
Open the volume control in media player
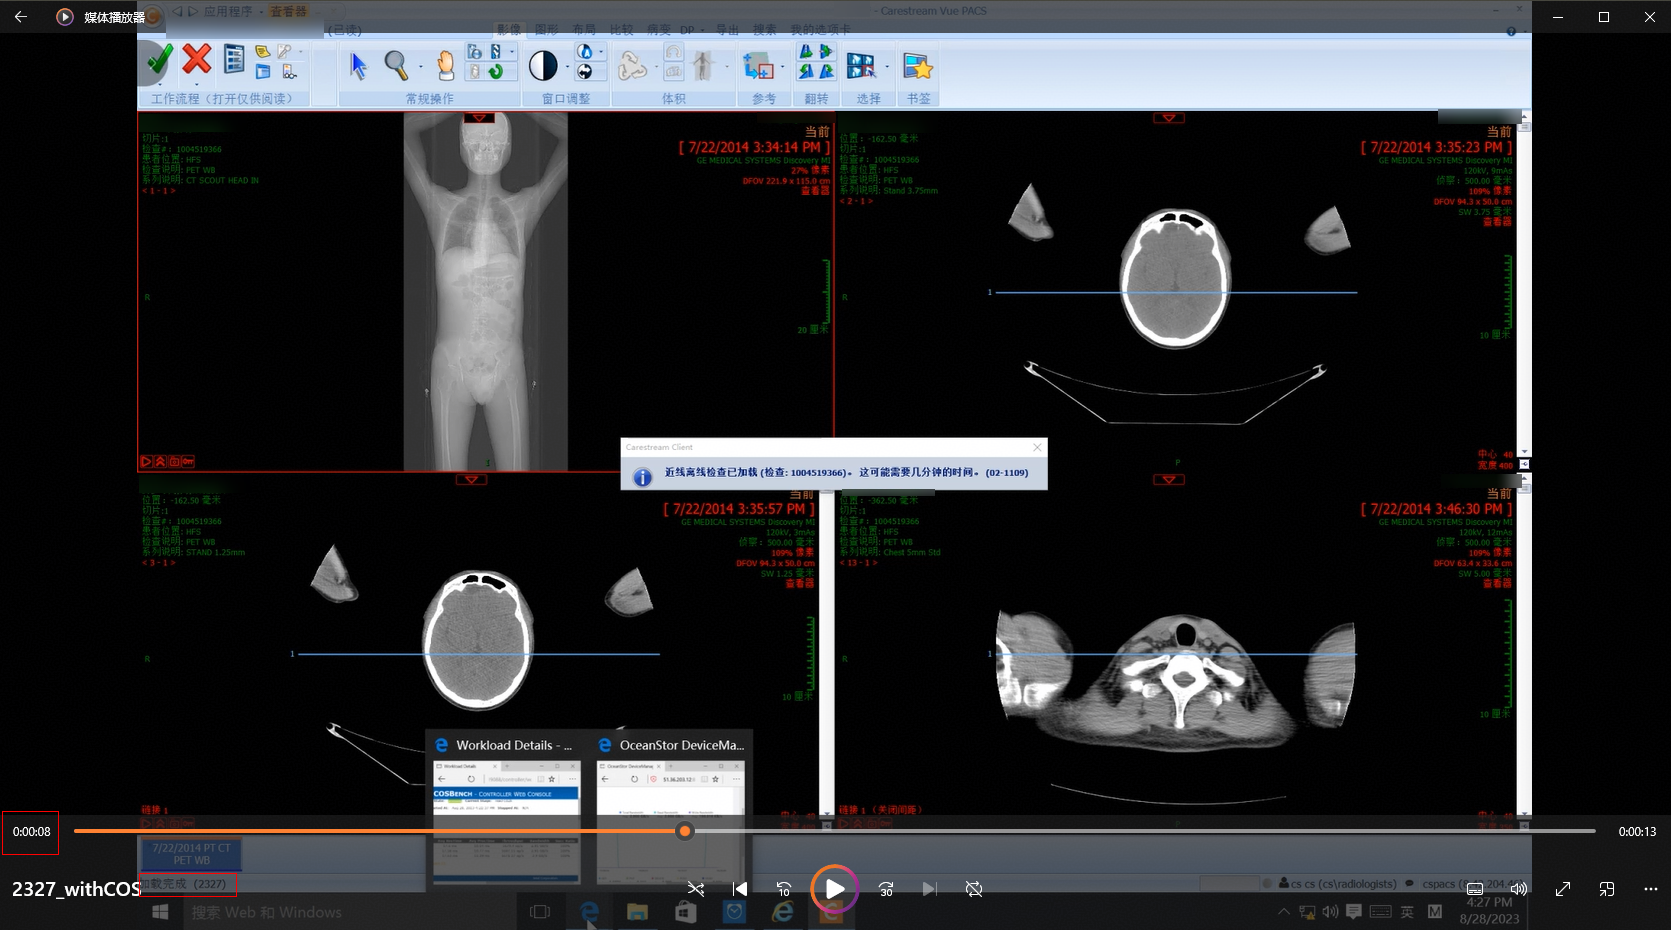pos(1519,889)
